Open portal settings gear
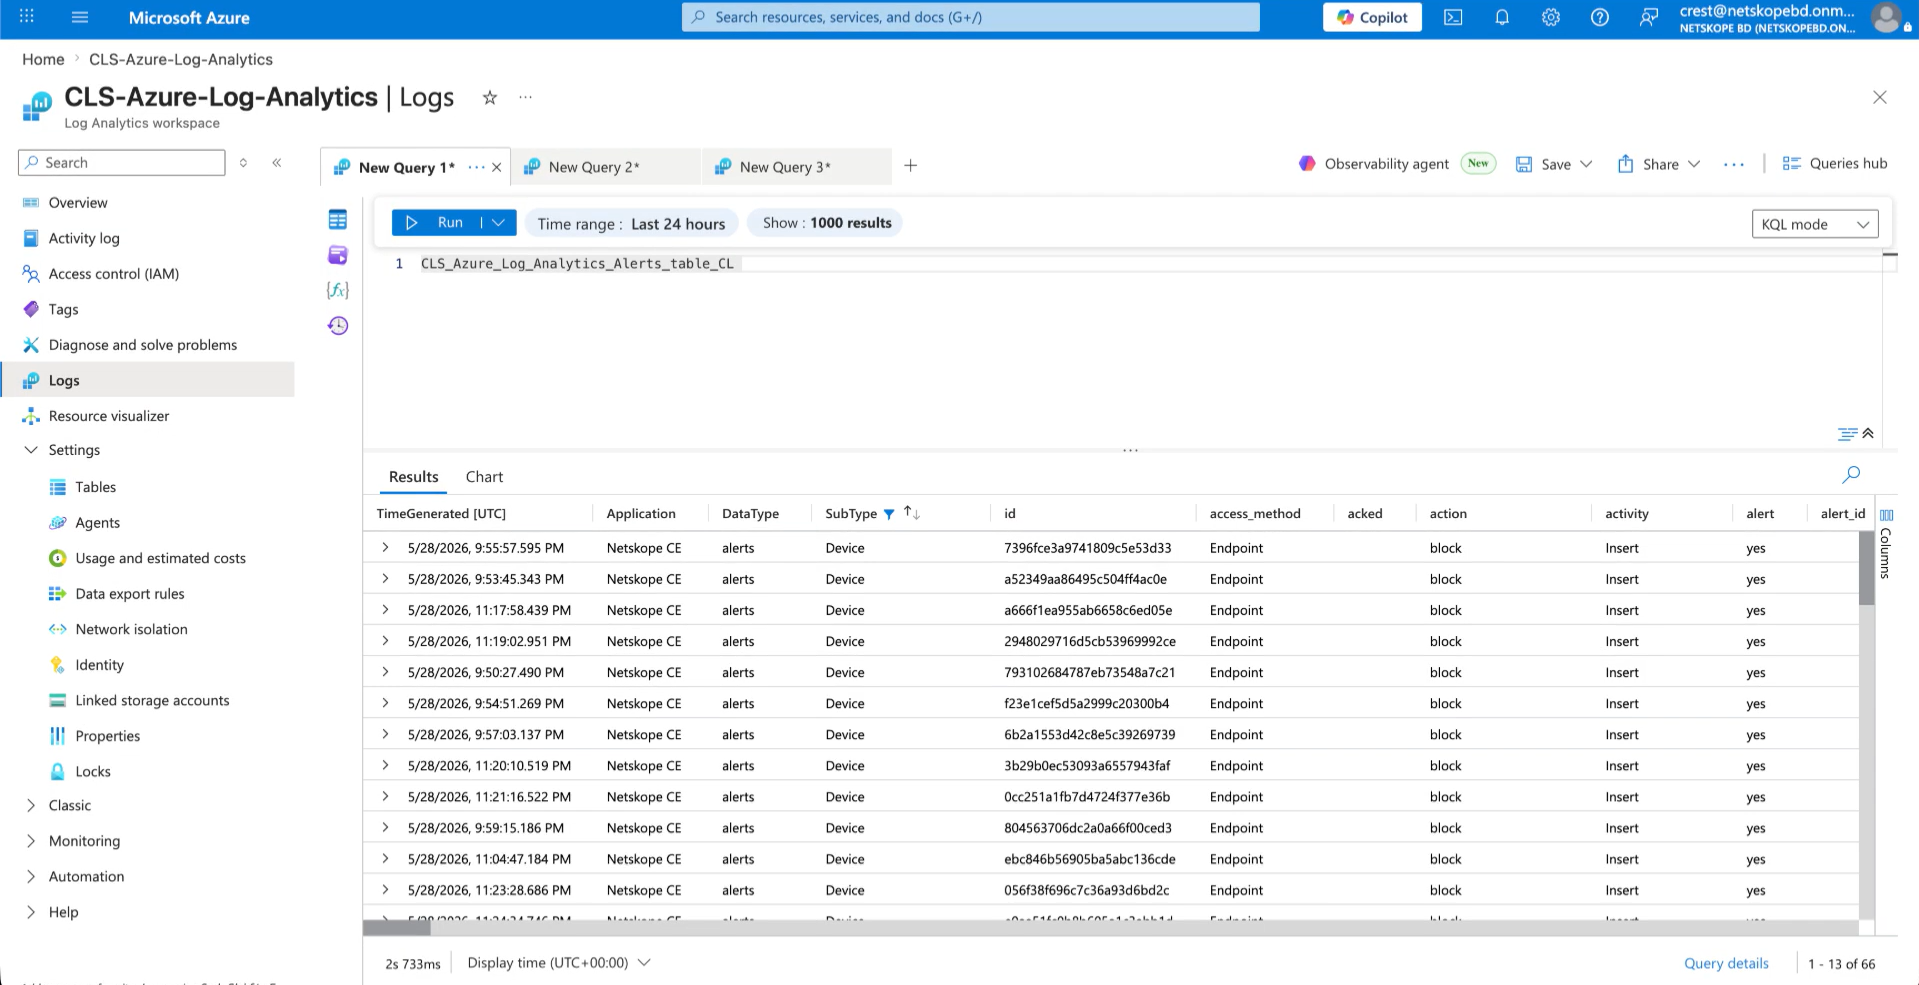1919x985 pixels. 1551,17
